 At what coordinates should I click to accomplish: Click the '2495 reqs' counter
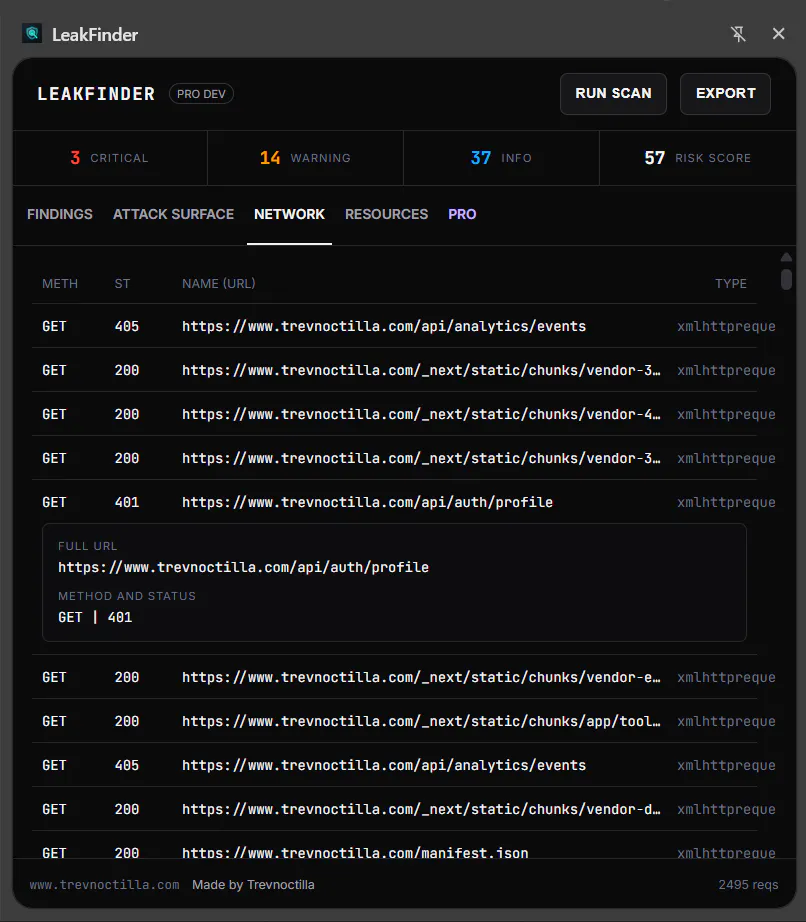(748, 885)
